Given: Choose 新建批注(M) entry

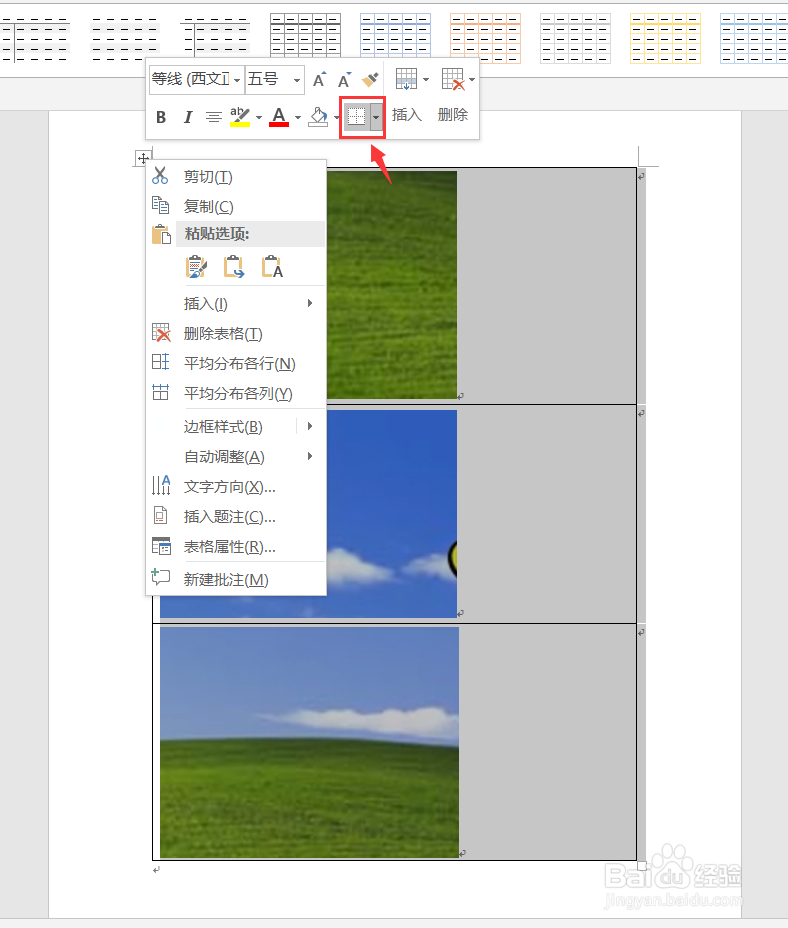Looking at the screenshot, I should pyautogui.click(x=226, y=579).
